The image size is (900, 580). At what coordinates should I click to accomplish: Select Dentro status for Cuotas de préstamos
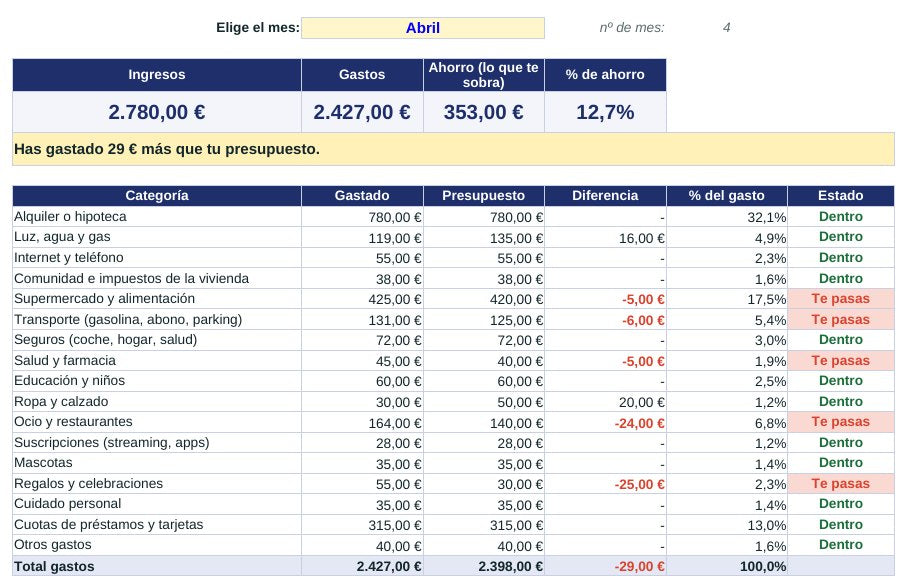(x=841, y=524)
